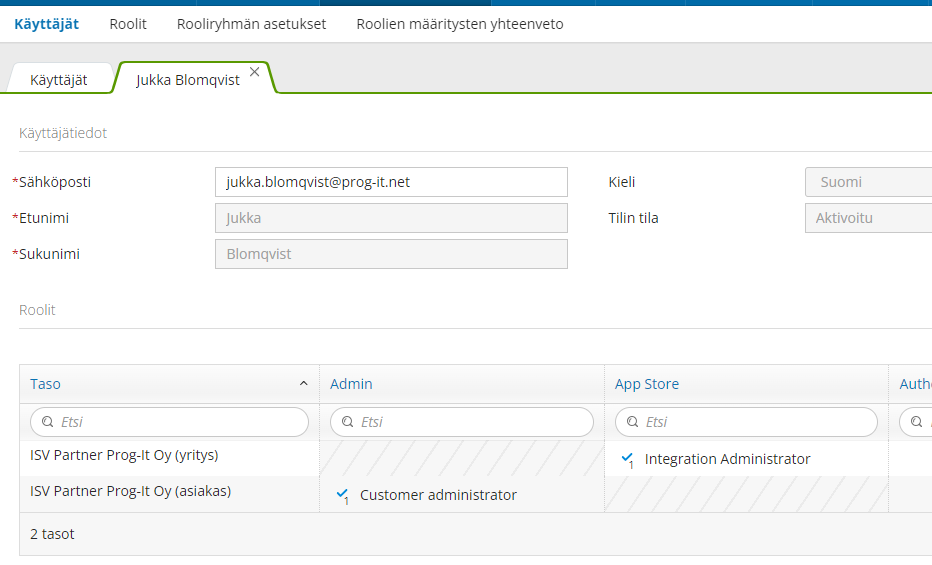Click the Taso column search field
This screenshot has width=932, height=565.
[169, 422]
